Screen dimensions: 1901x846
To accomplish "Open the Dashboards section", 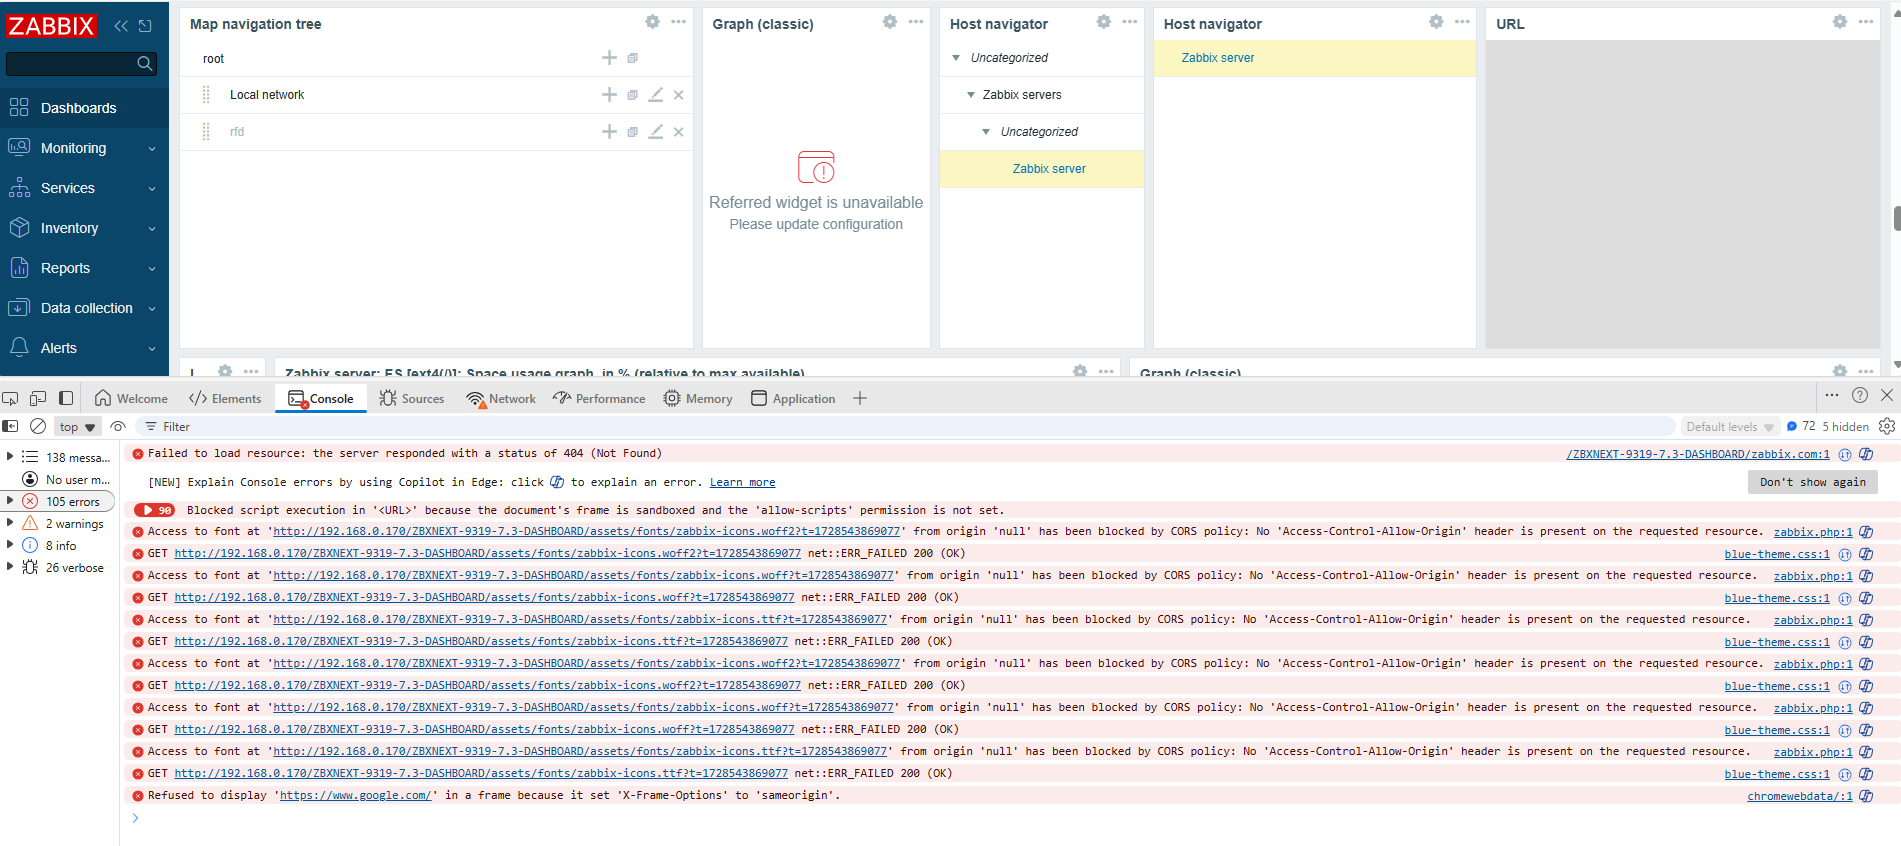I will (x=84, y=108).
